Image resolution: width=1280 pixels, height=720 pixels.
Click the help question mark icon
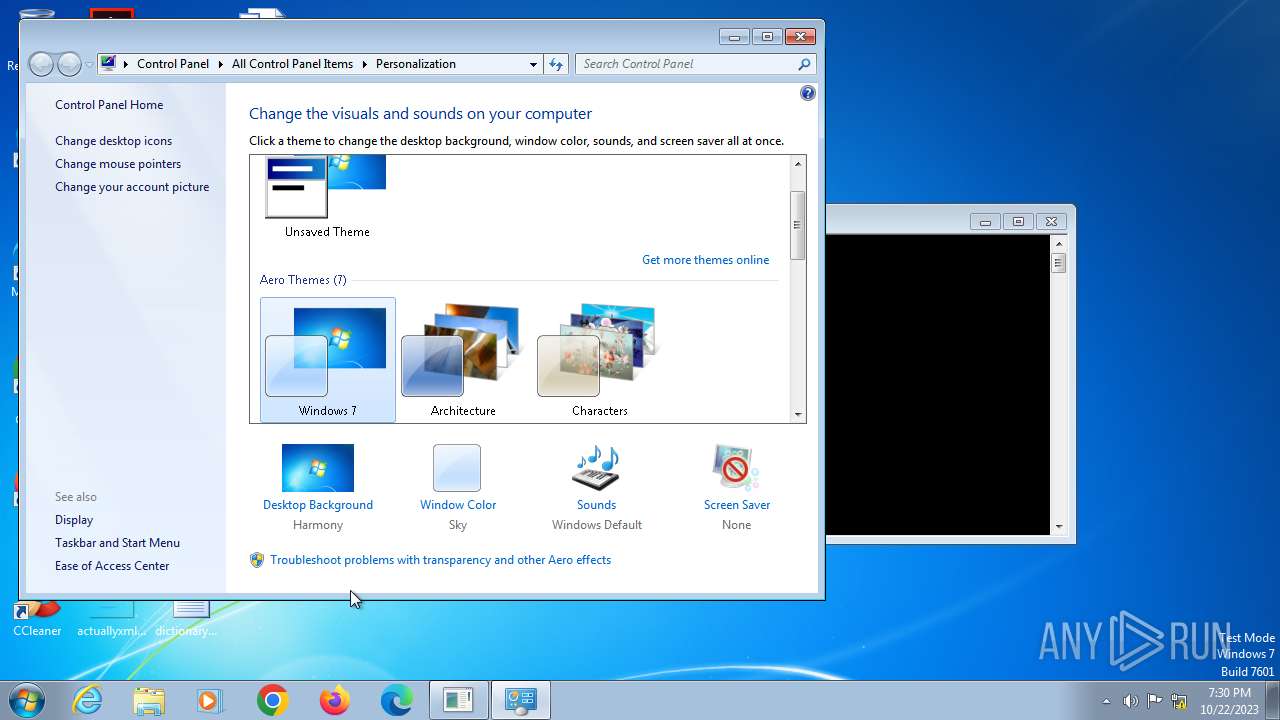[808, 93]
